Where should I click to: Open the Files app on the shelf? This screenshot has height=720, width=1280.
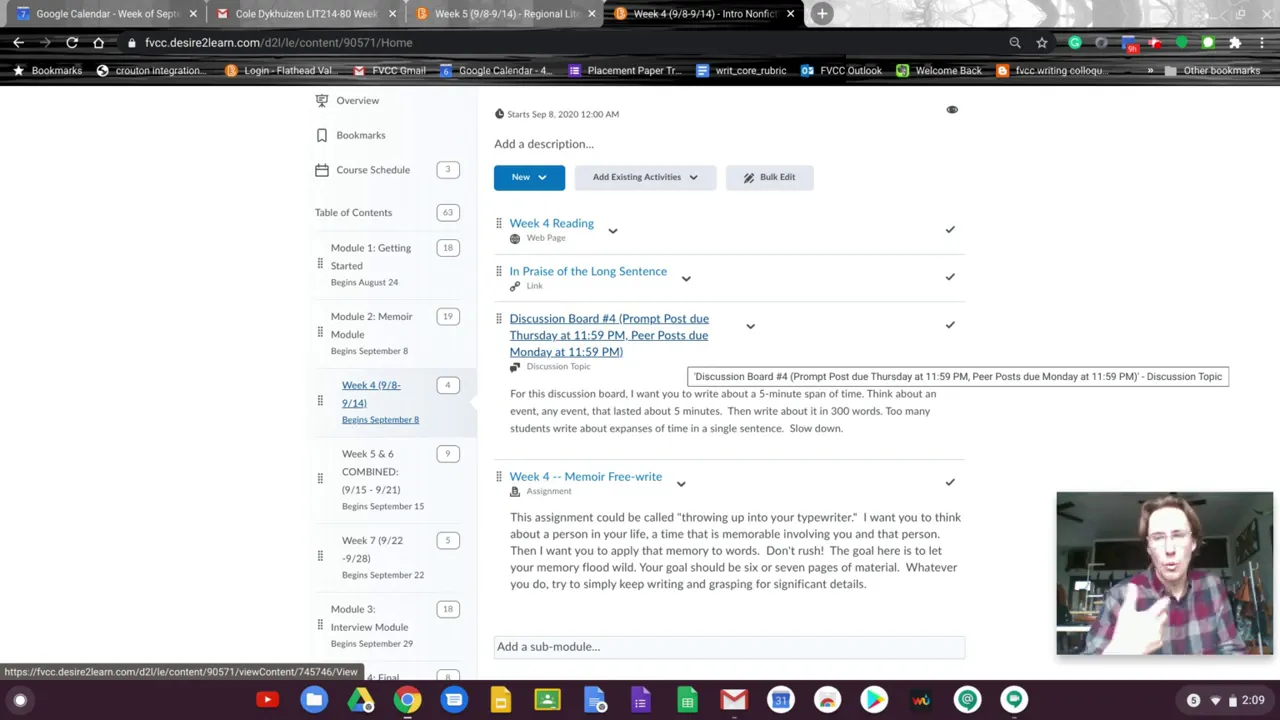[x=314, y=700]
